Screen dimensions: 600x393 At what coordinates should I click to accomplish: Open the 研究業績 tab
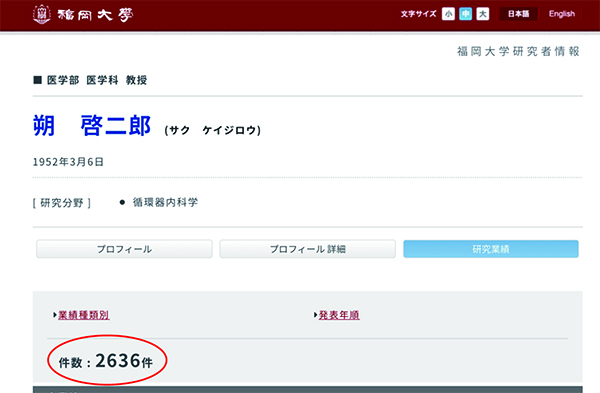click(491, 249)
